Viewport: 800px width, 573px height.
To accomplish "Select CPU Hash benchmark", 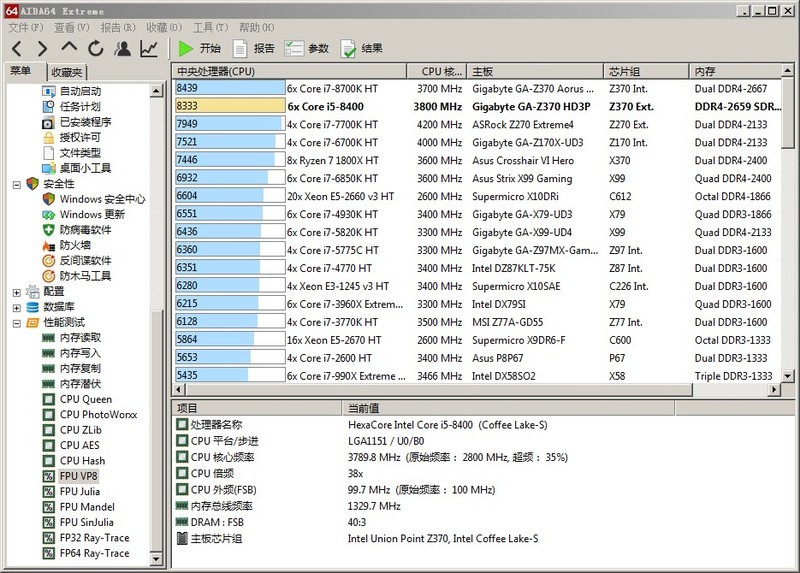I will 82,460.
